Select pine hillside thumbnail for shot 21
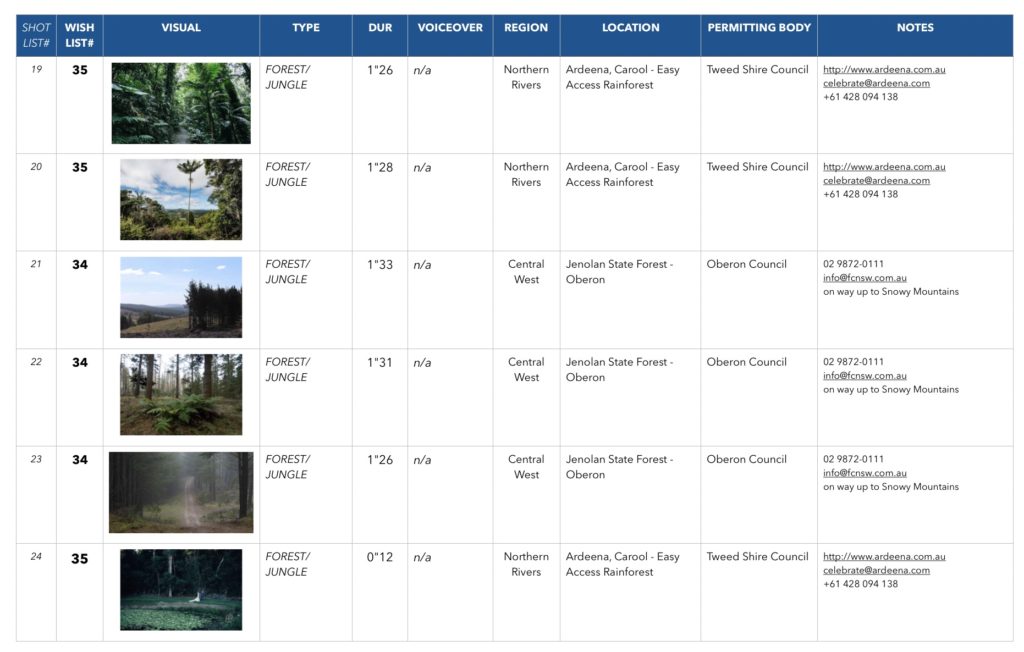 tap(181, 297)
